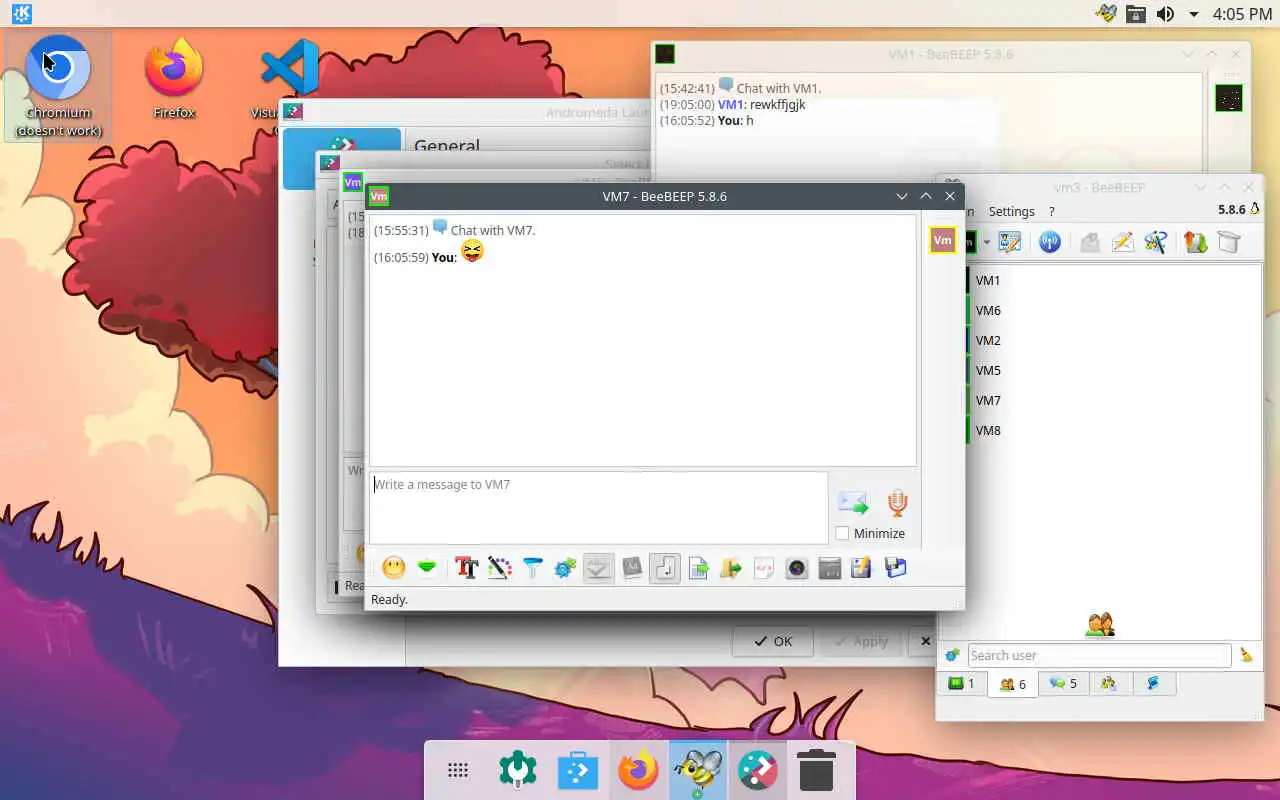Click OK in the Andromeda Launcher dialog
This screenshot has height=800, width=1280.
(x=772, y=641)
